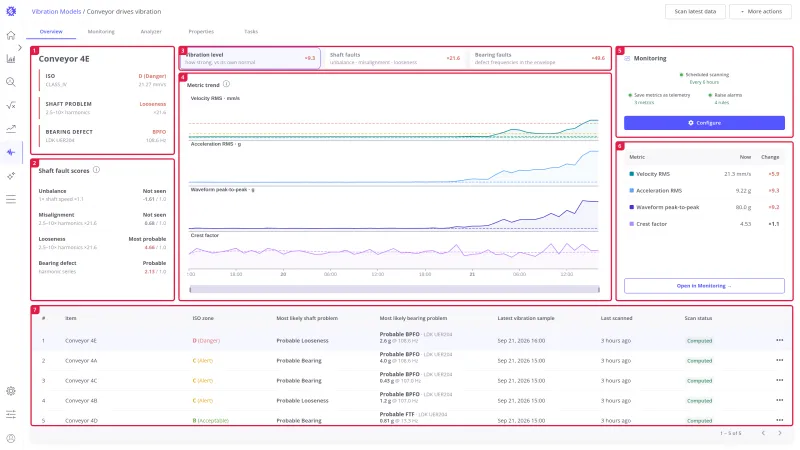Open the sparkle AI icon in sidebar
Image resolution: width=800 pixels, height=450 pixels.
tap(11, 176)
